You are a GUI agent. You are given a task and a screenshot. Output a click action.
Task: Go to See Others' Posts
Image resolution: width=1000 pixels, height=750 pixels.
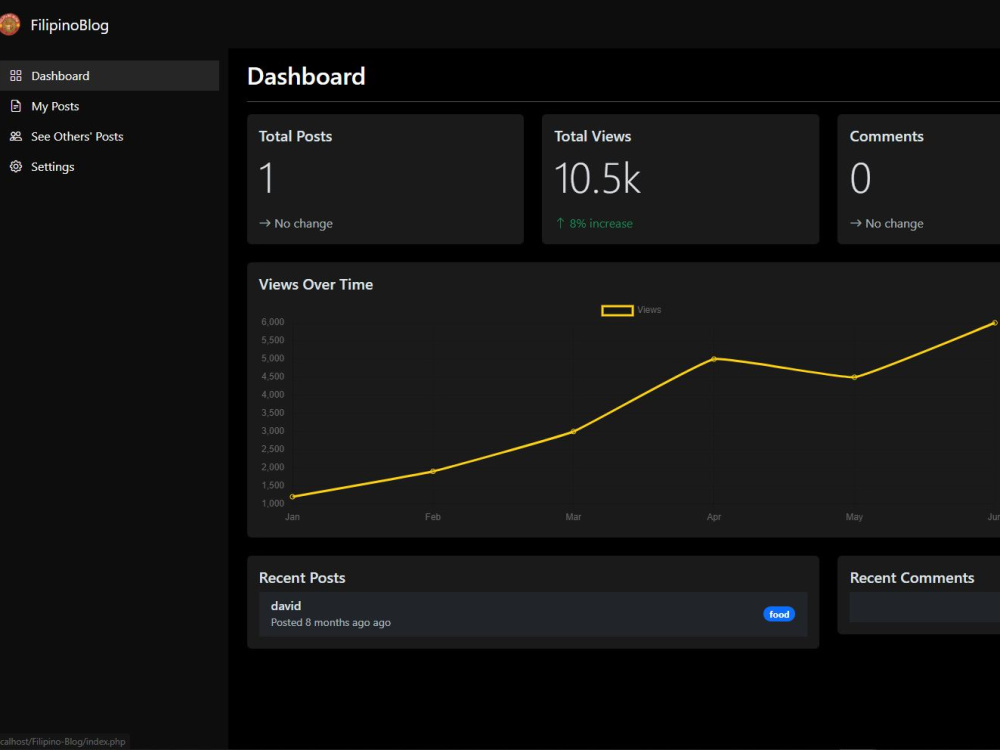[x=109, y=136]
